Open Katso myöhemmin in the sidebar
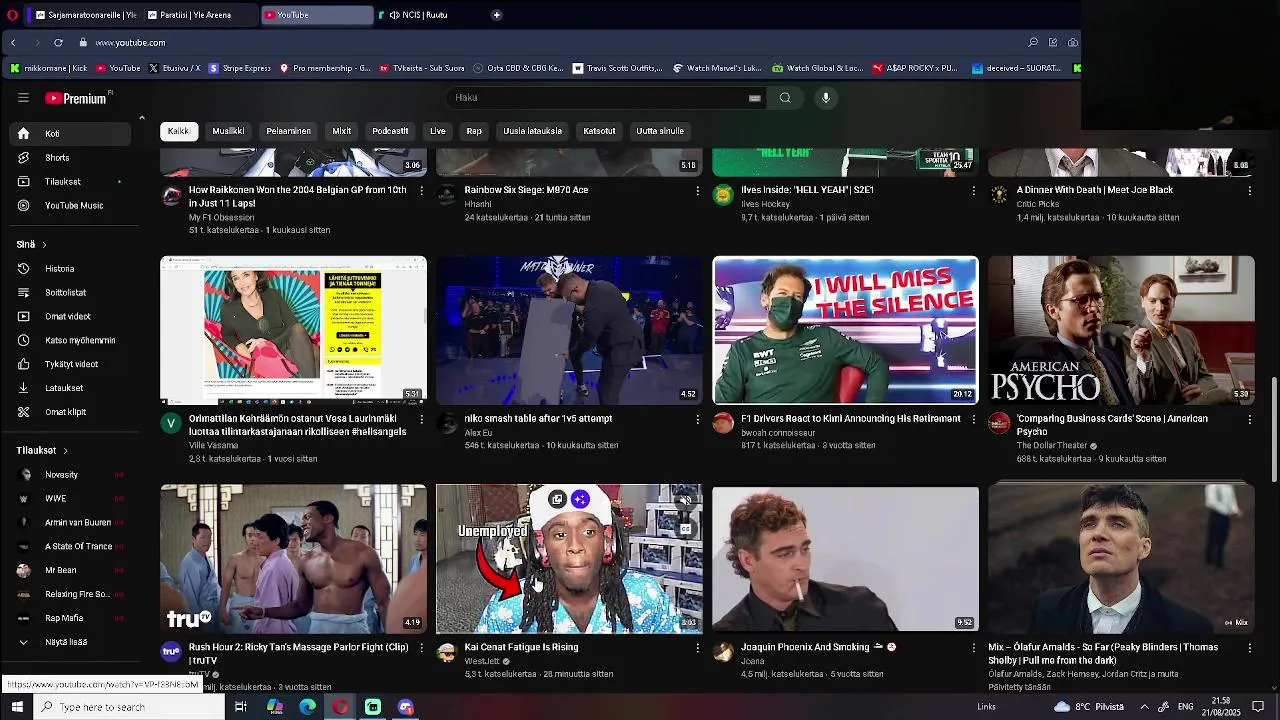 point(70,341)
